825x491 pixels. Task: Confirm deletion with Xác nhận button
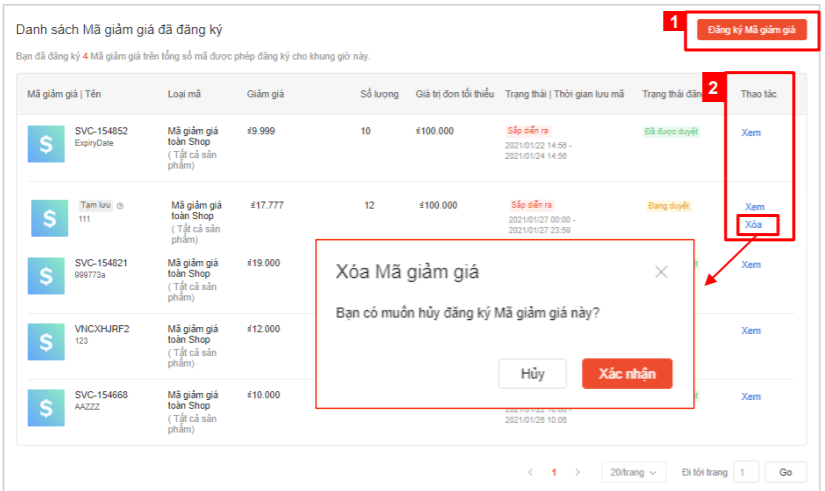click(x=627, y=373)
